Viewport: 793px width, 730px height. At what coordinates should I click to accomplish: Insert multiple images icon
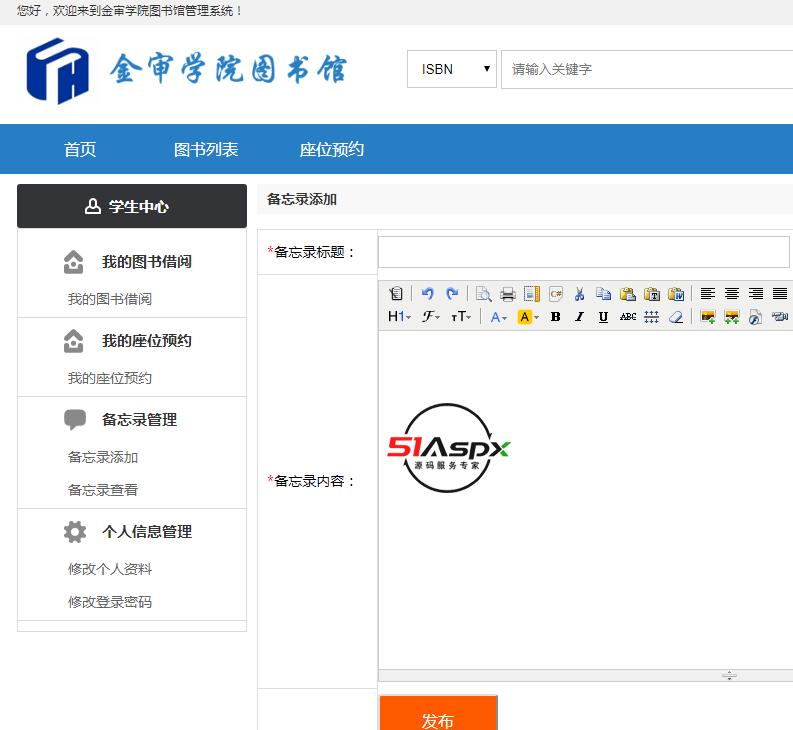(x=732, y=317)
